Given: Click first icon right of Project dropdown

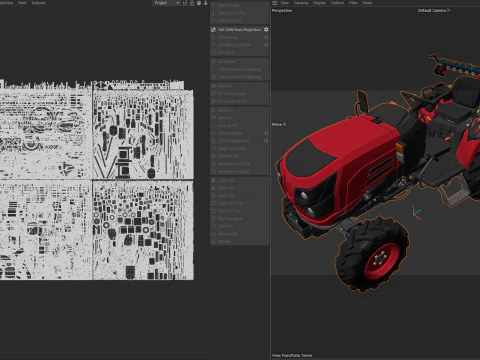Looking at the screenshot, I should pos(185,3).
